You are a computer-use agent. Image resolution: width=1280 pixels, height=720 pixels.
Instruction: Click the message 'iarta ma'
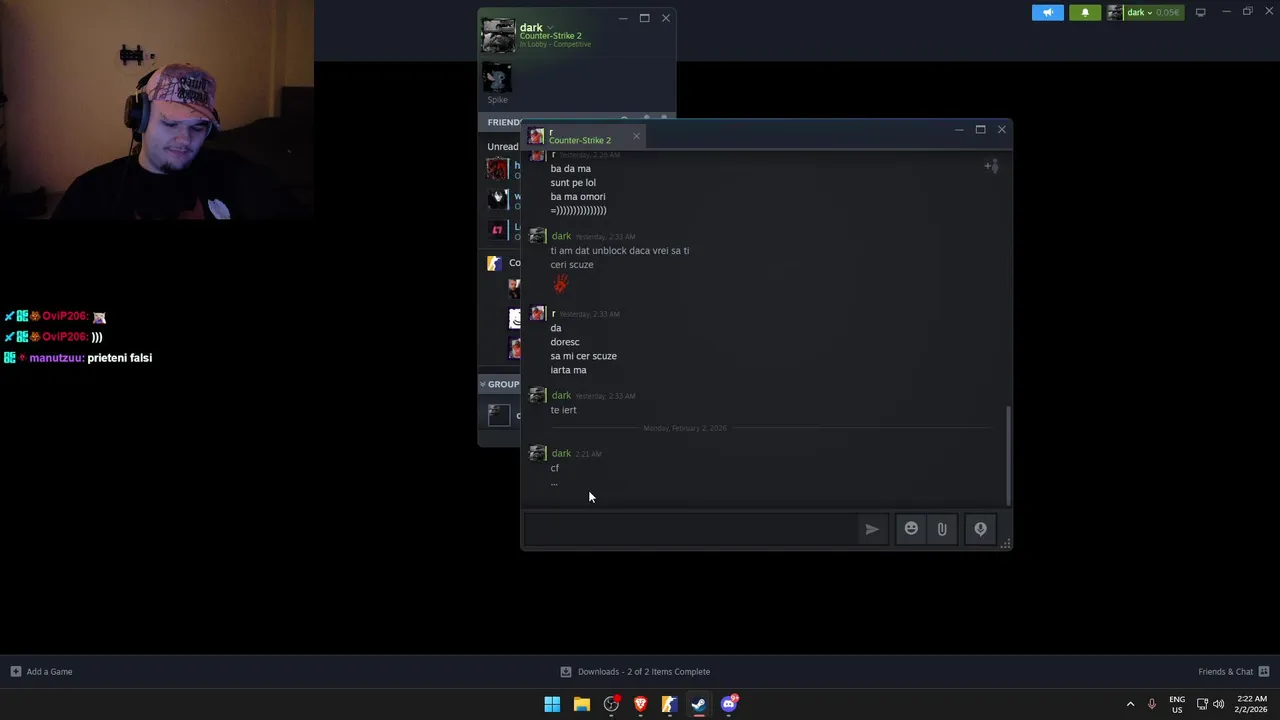568,370
